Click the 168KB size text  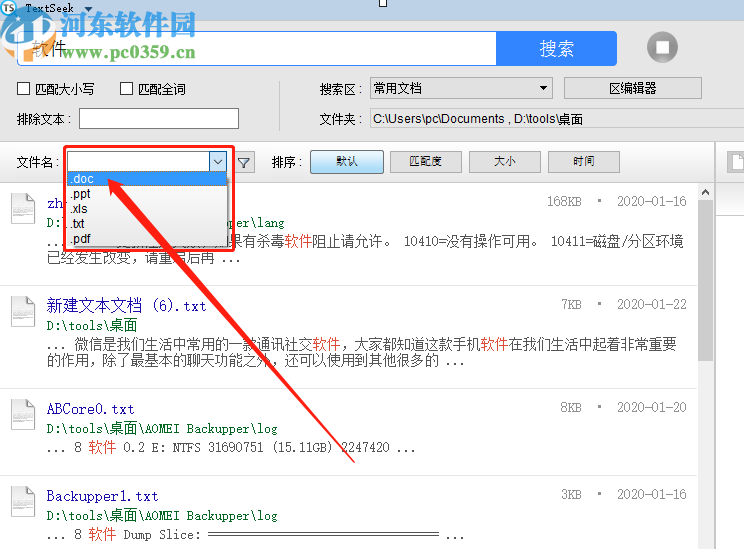564,201
